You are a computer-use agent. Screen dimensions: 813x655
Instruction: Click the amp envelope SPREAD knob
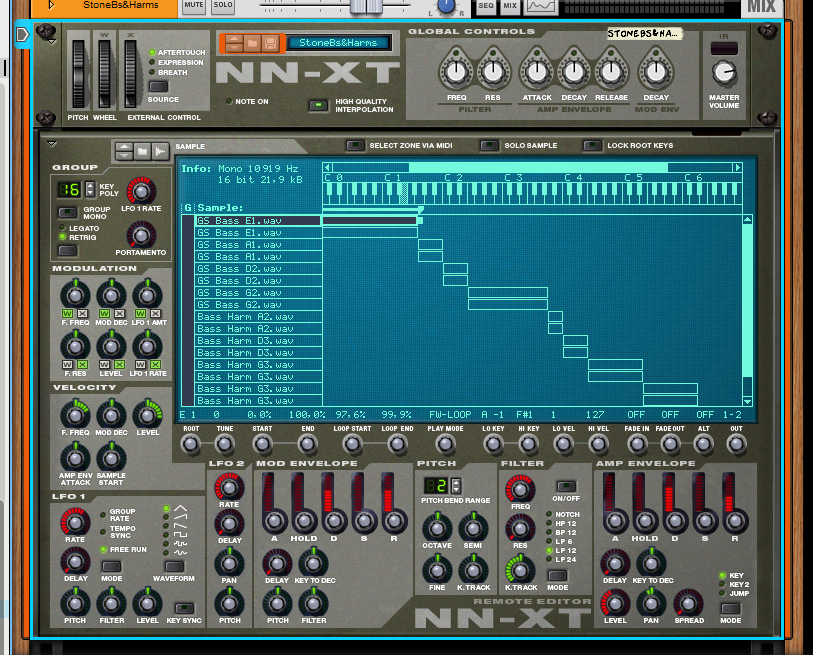[688, 604]
